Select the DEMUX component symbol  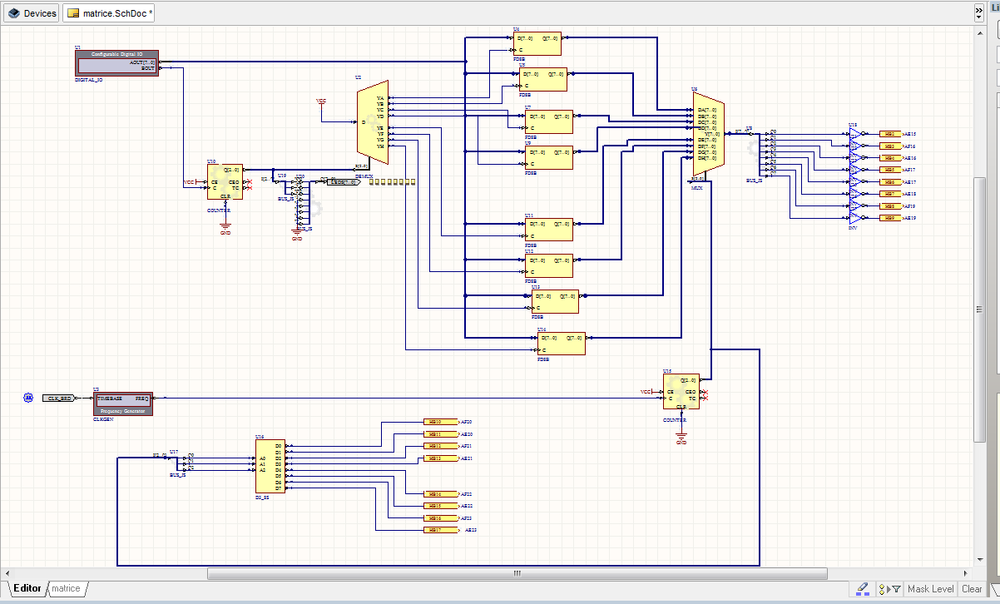pos(372,123)
